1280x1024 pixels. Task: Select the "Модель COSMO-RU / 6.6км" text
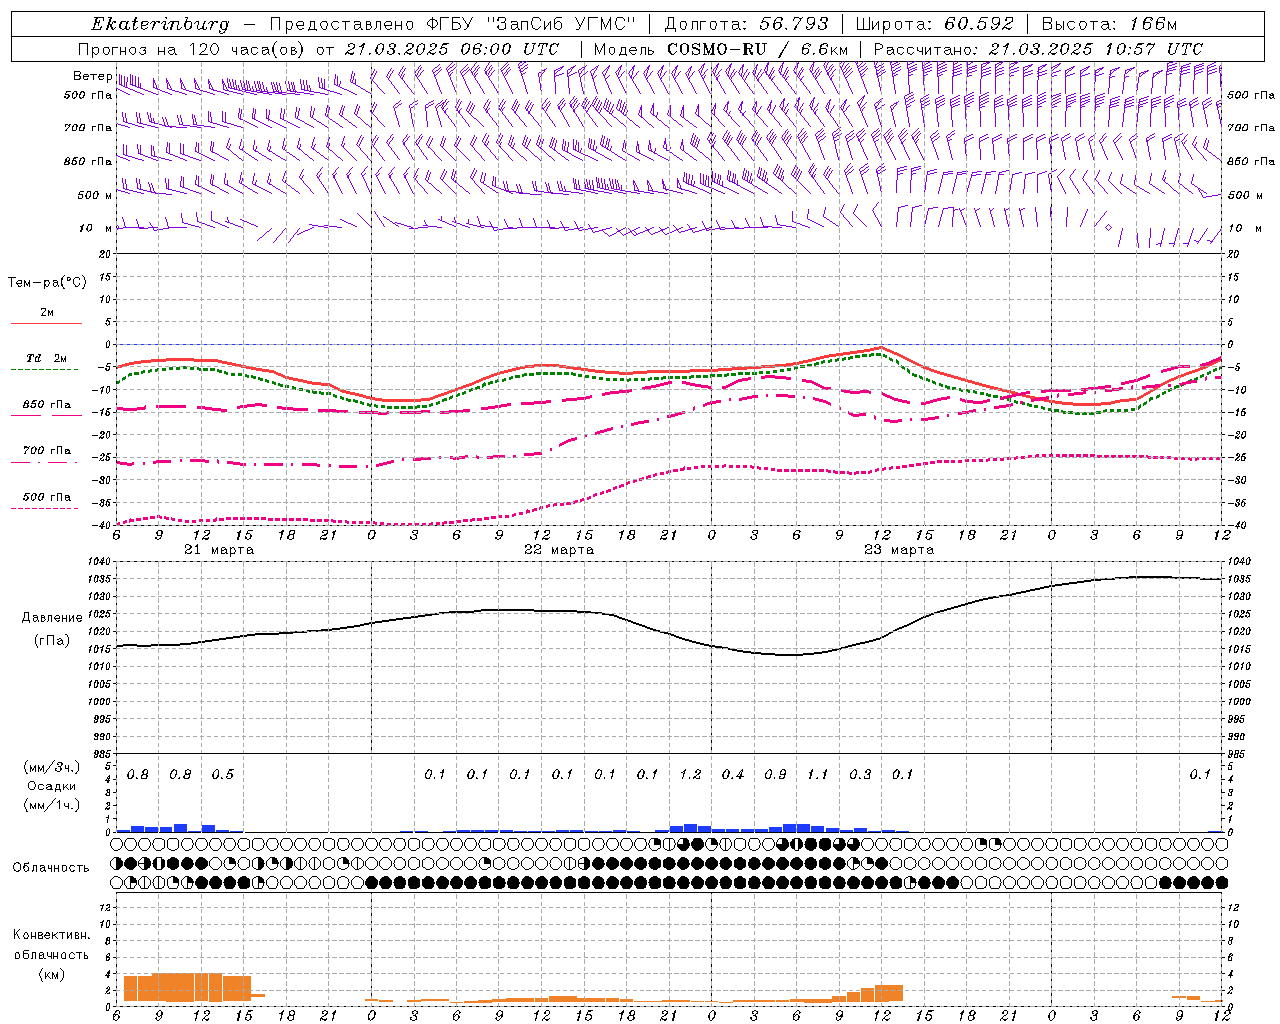[720, 49]
